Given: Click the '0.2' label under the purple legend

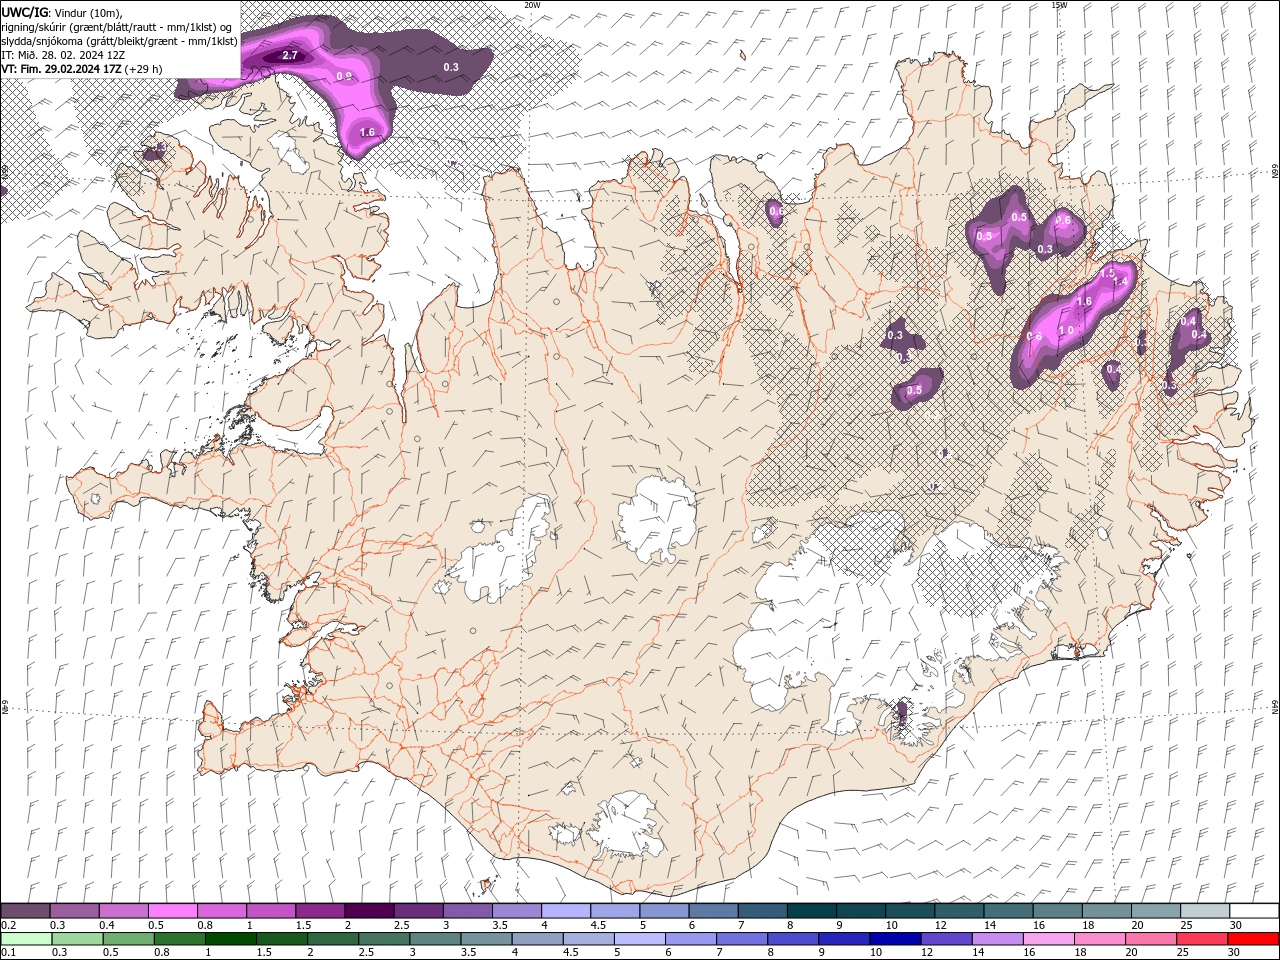Looking at the screenshot, I should [x=8, y=925].
